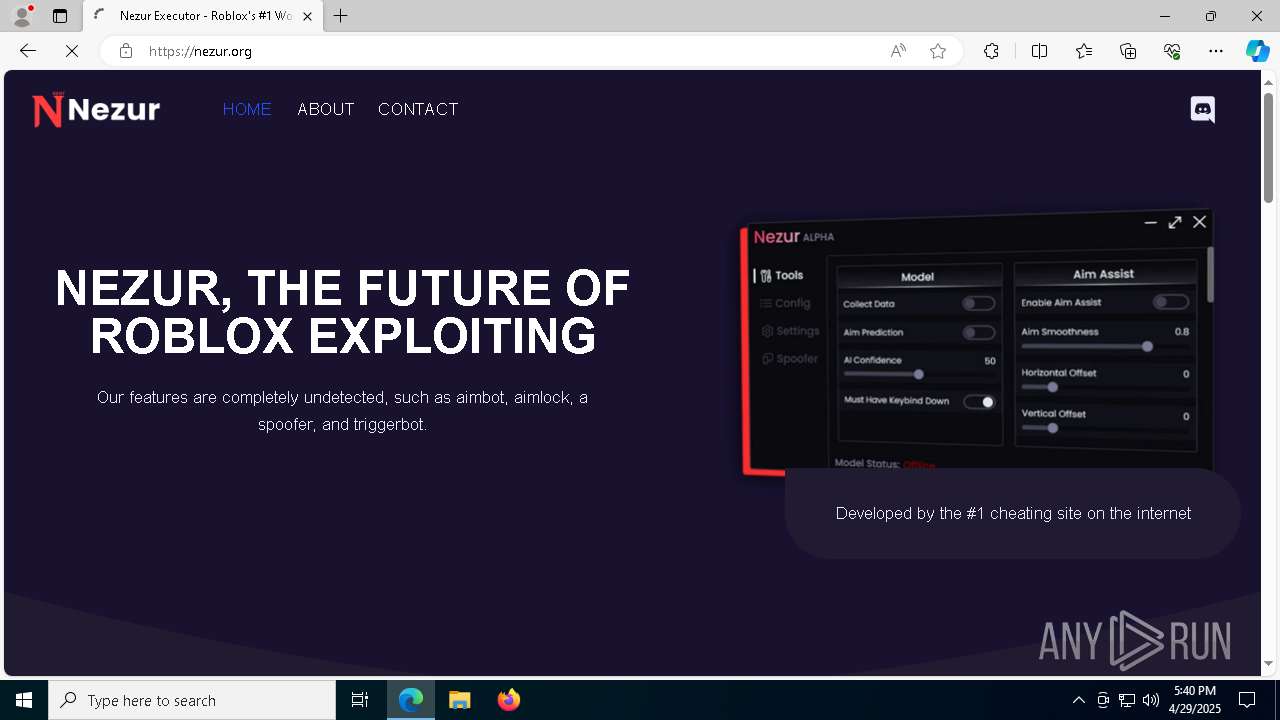Open the Collections icon
The width and height of the screenshot is (1280, 720).
[1128, 51]
